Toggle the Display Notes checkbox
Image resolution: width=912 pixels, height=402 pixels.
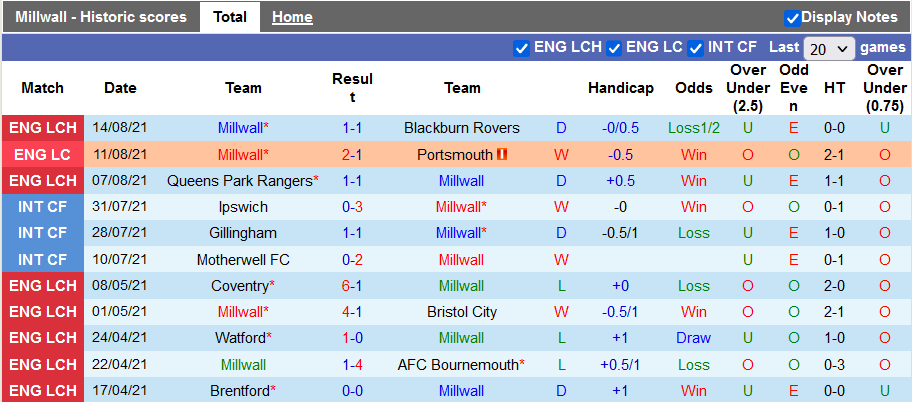[792, 18]
